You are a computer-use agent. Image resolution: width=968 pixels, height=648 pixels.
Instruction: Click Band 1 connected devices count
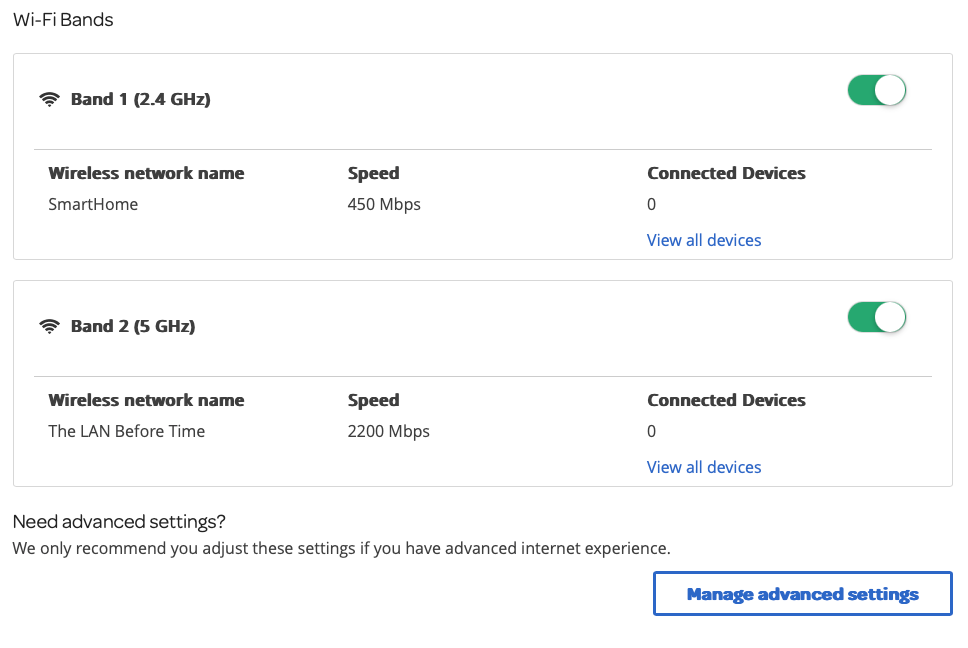[x=652, y=204]
